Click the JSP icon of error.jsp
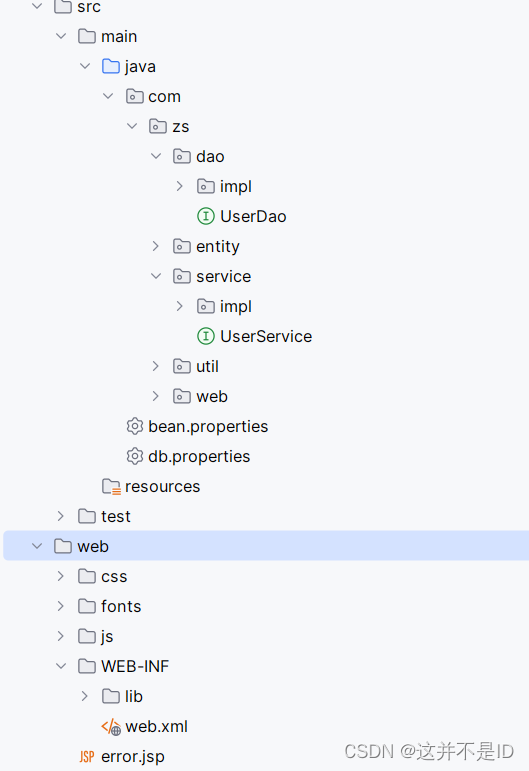The width and height of the screenshot is (529, 771). click(x=87, y=757)
